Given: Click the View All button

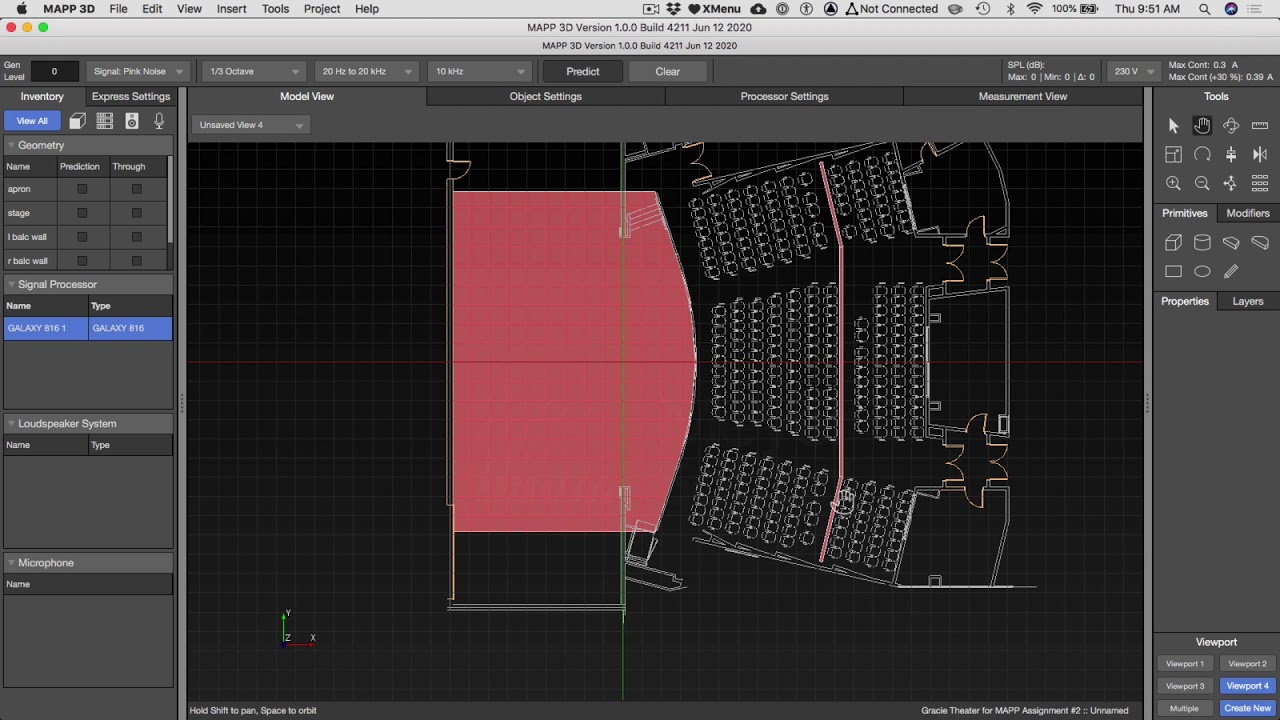Looking at the screenshot, I should click(x=32, y=121).
